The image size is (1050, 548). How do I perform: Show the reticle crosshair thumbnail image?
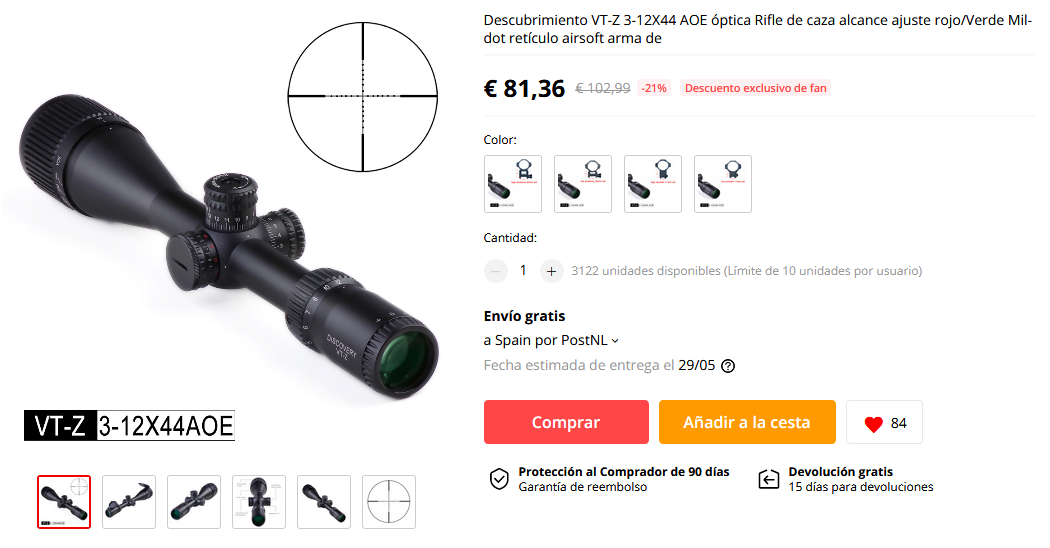coord(389,502)
